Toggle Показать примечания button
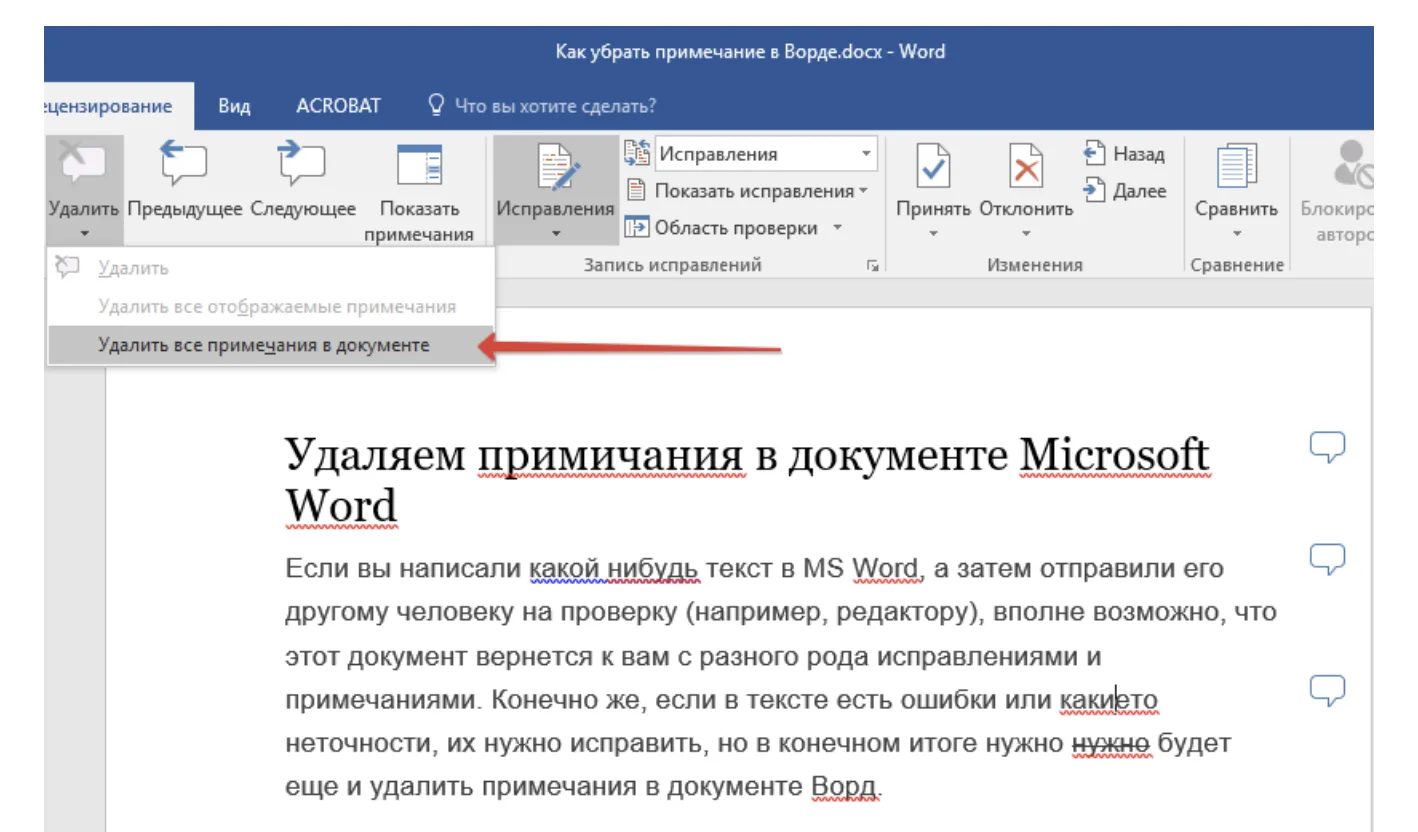Viewport: 1418px width, 832px height. coord(419,193)
